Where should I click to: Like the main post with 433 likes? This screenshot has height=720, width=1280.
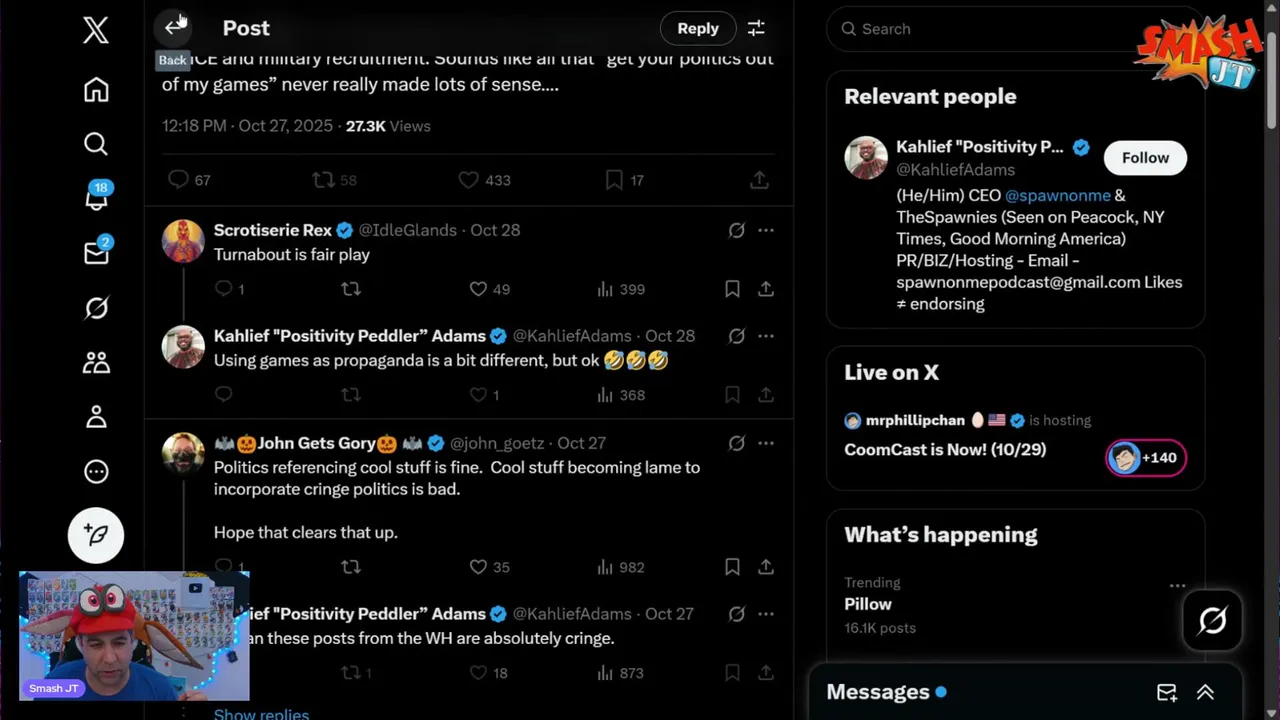tap(469, 180)
